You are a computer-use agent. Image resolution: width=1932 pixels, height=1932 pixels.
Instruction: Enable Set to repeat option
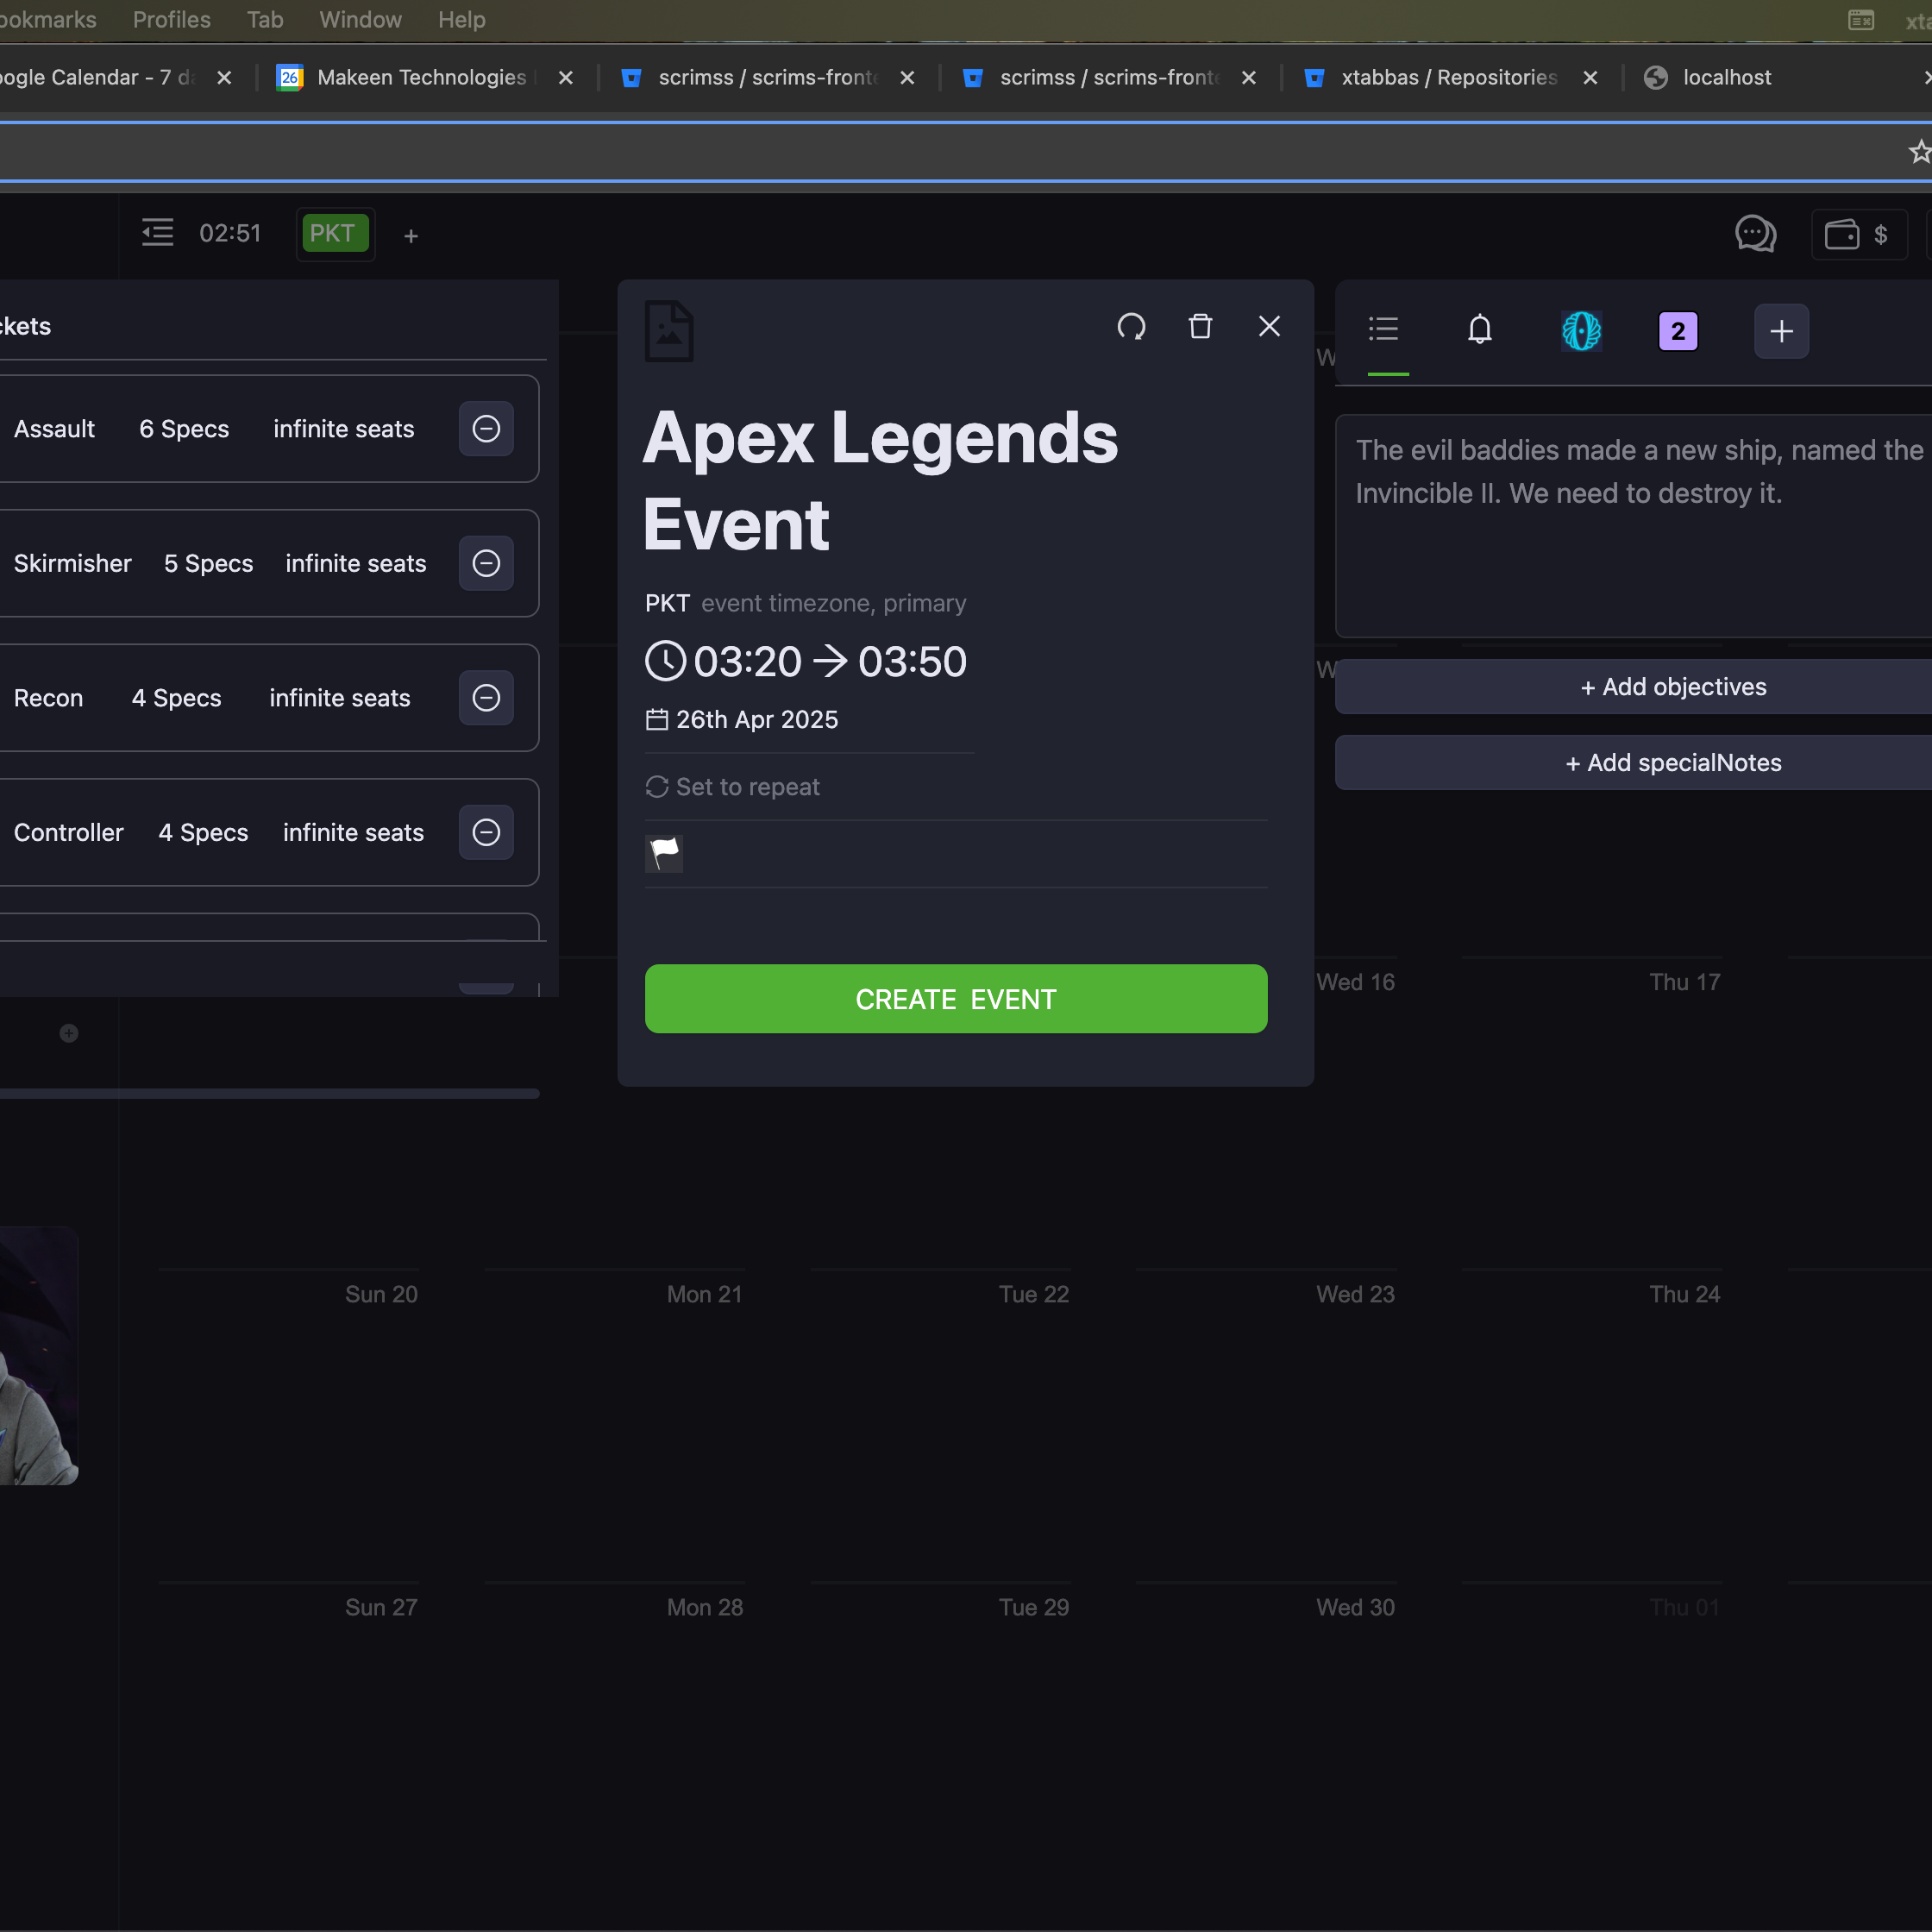pos(733,787)
